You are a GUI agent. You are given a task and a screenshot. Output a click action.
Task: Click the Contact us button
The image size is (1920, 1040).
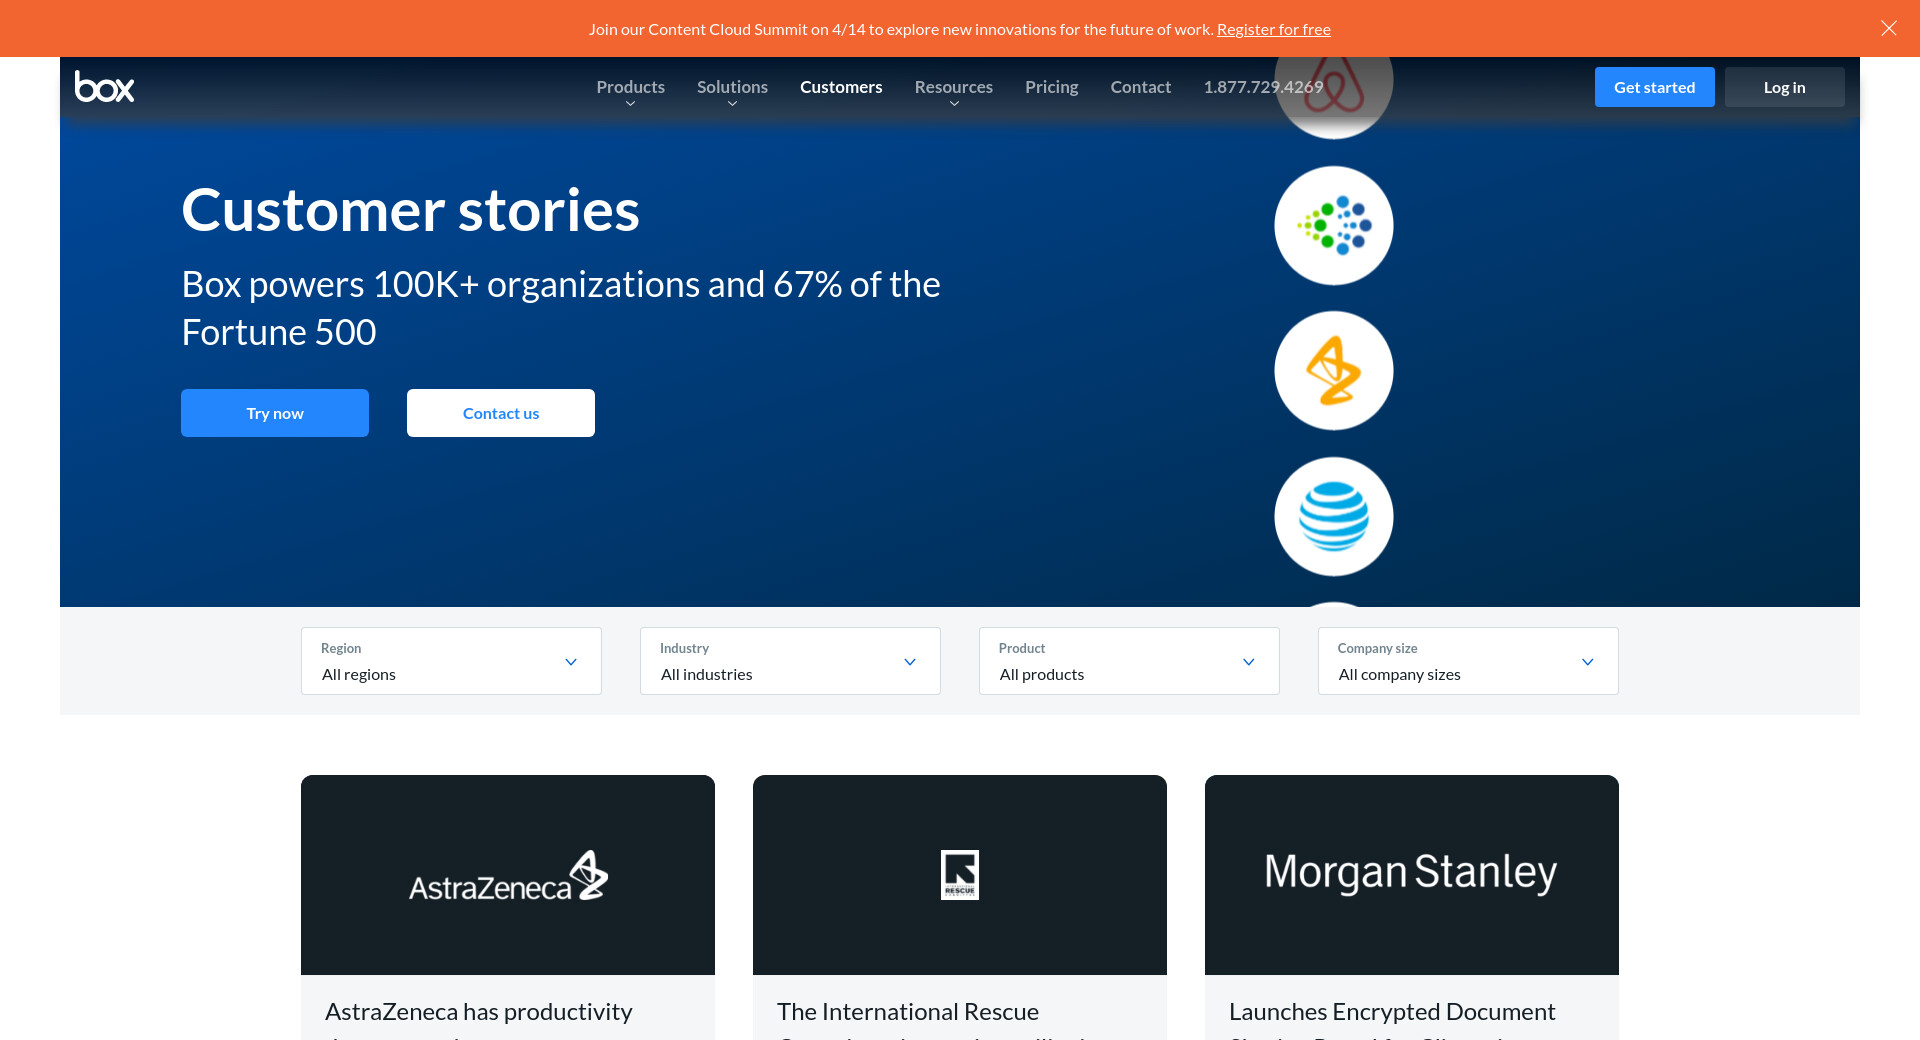(x=500, y=413)
